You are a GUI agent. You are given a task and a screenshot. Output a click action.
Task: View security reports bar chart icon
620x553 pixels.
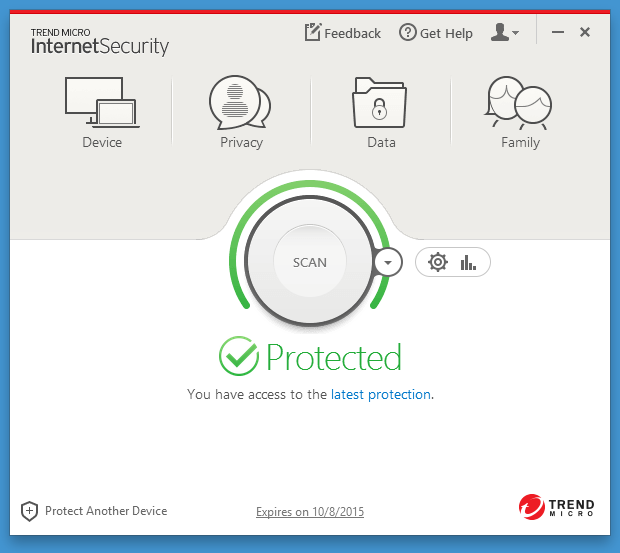[468, 262]
